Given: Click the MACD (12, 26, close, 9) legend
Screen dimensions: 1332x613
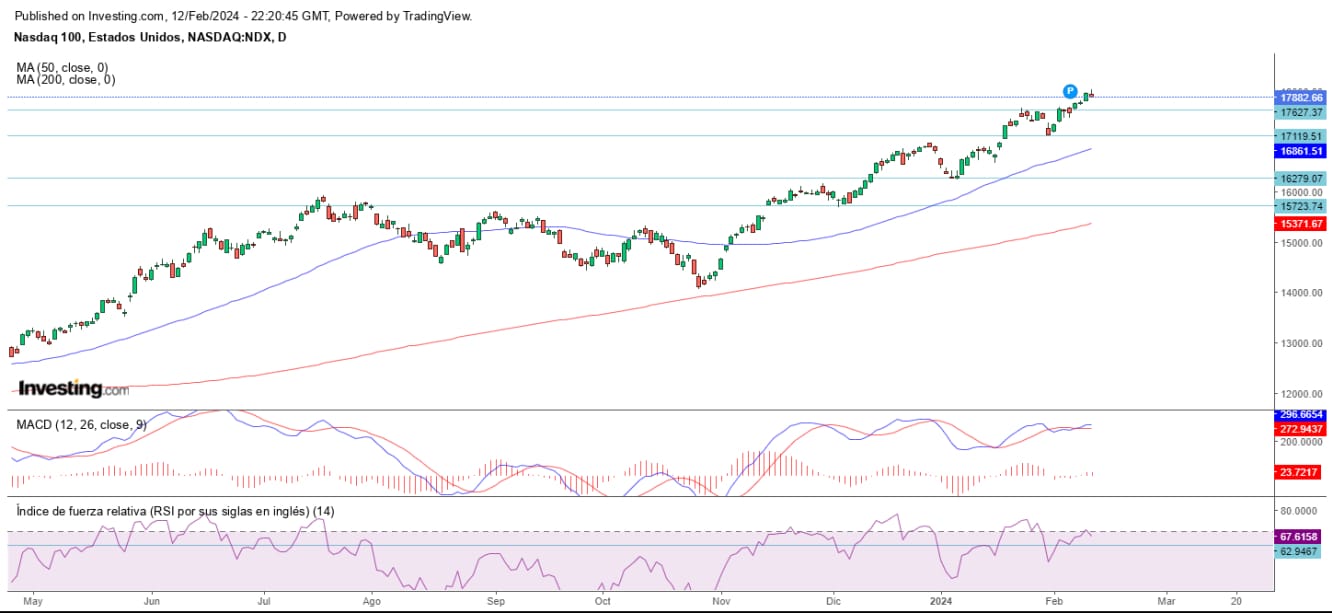Looking at the screenshot, I should [81, 424].
